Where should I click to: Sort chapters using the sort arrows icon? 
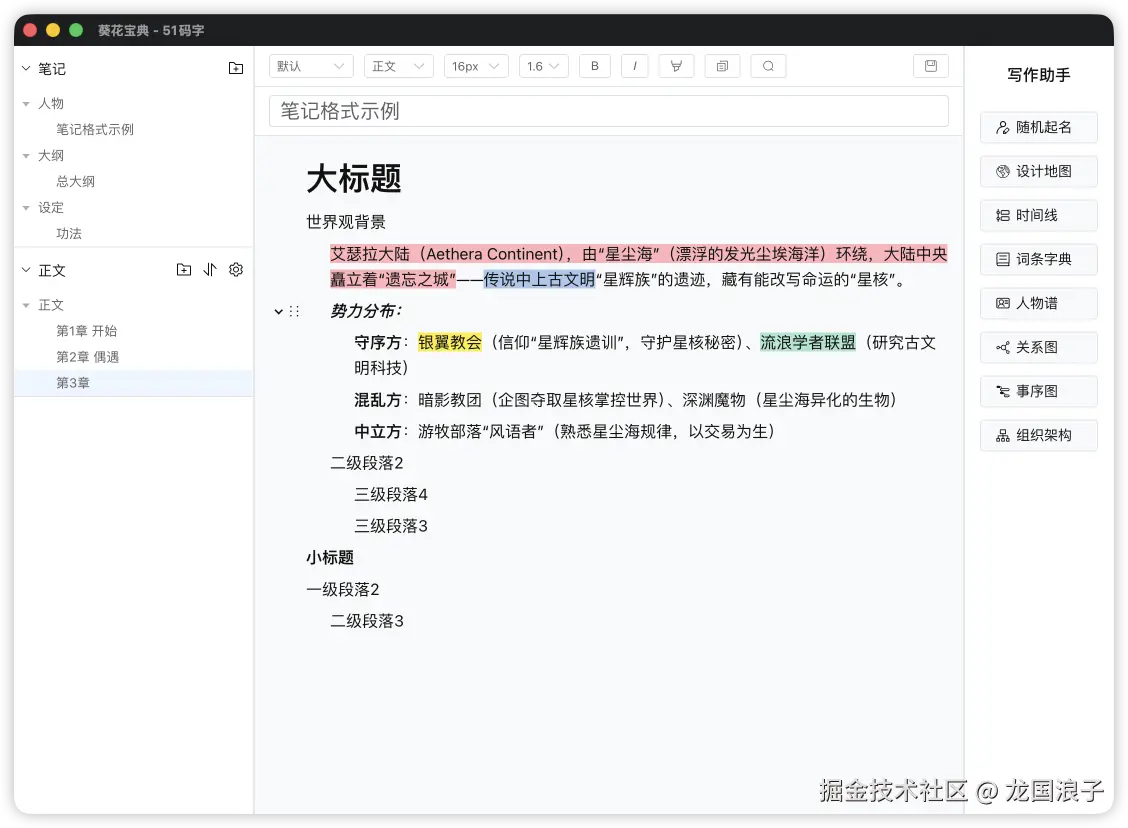point(210,269)
